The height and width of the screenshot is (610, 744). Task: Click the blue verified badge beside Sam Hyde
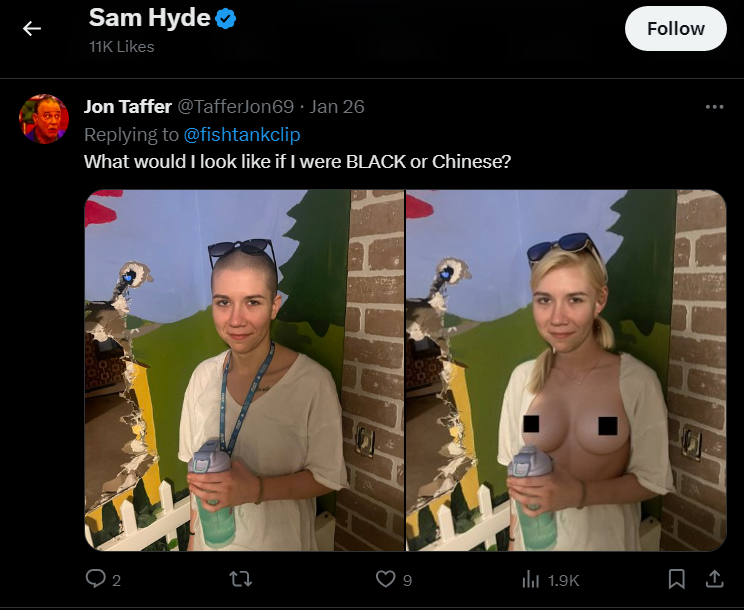point(226,18)
